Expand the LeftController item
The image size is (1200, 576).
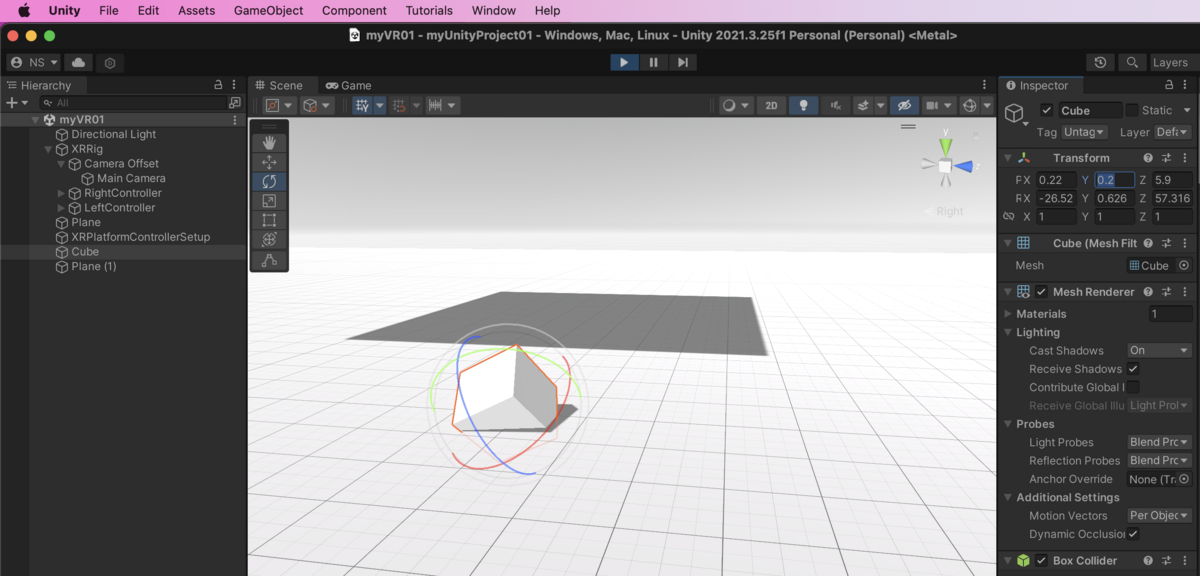61,208
